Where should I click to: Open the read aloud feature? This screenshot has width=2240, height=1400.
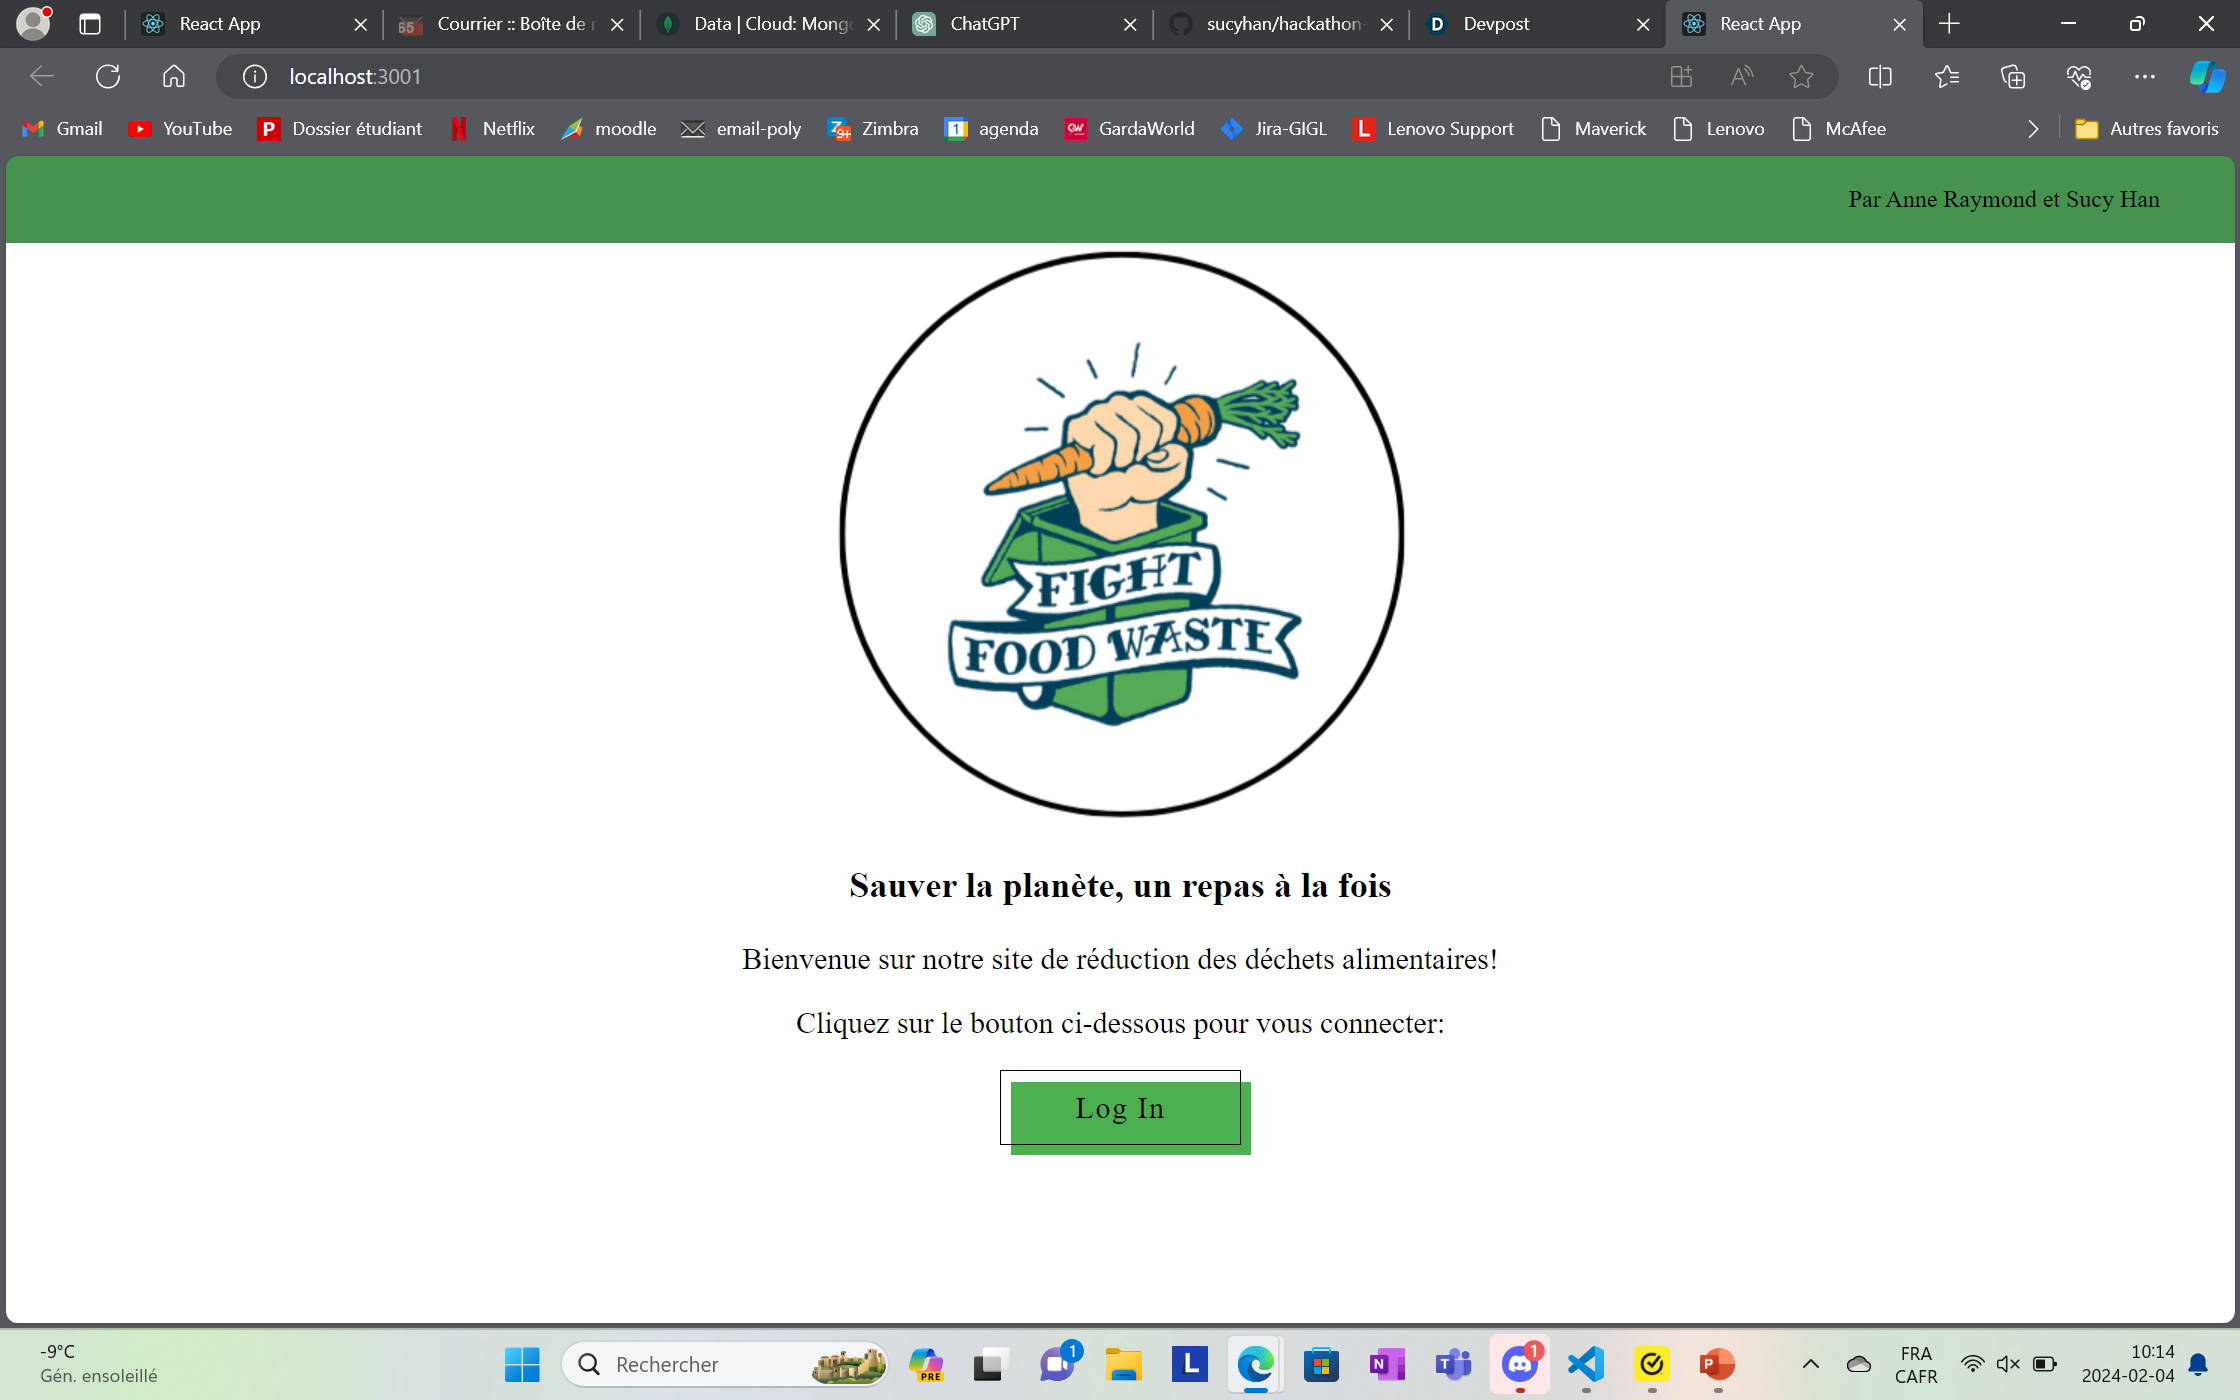pyautogui.click(x=1740, y=76)
